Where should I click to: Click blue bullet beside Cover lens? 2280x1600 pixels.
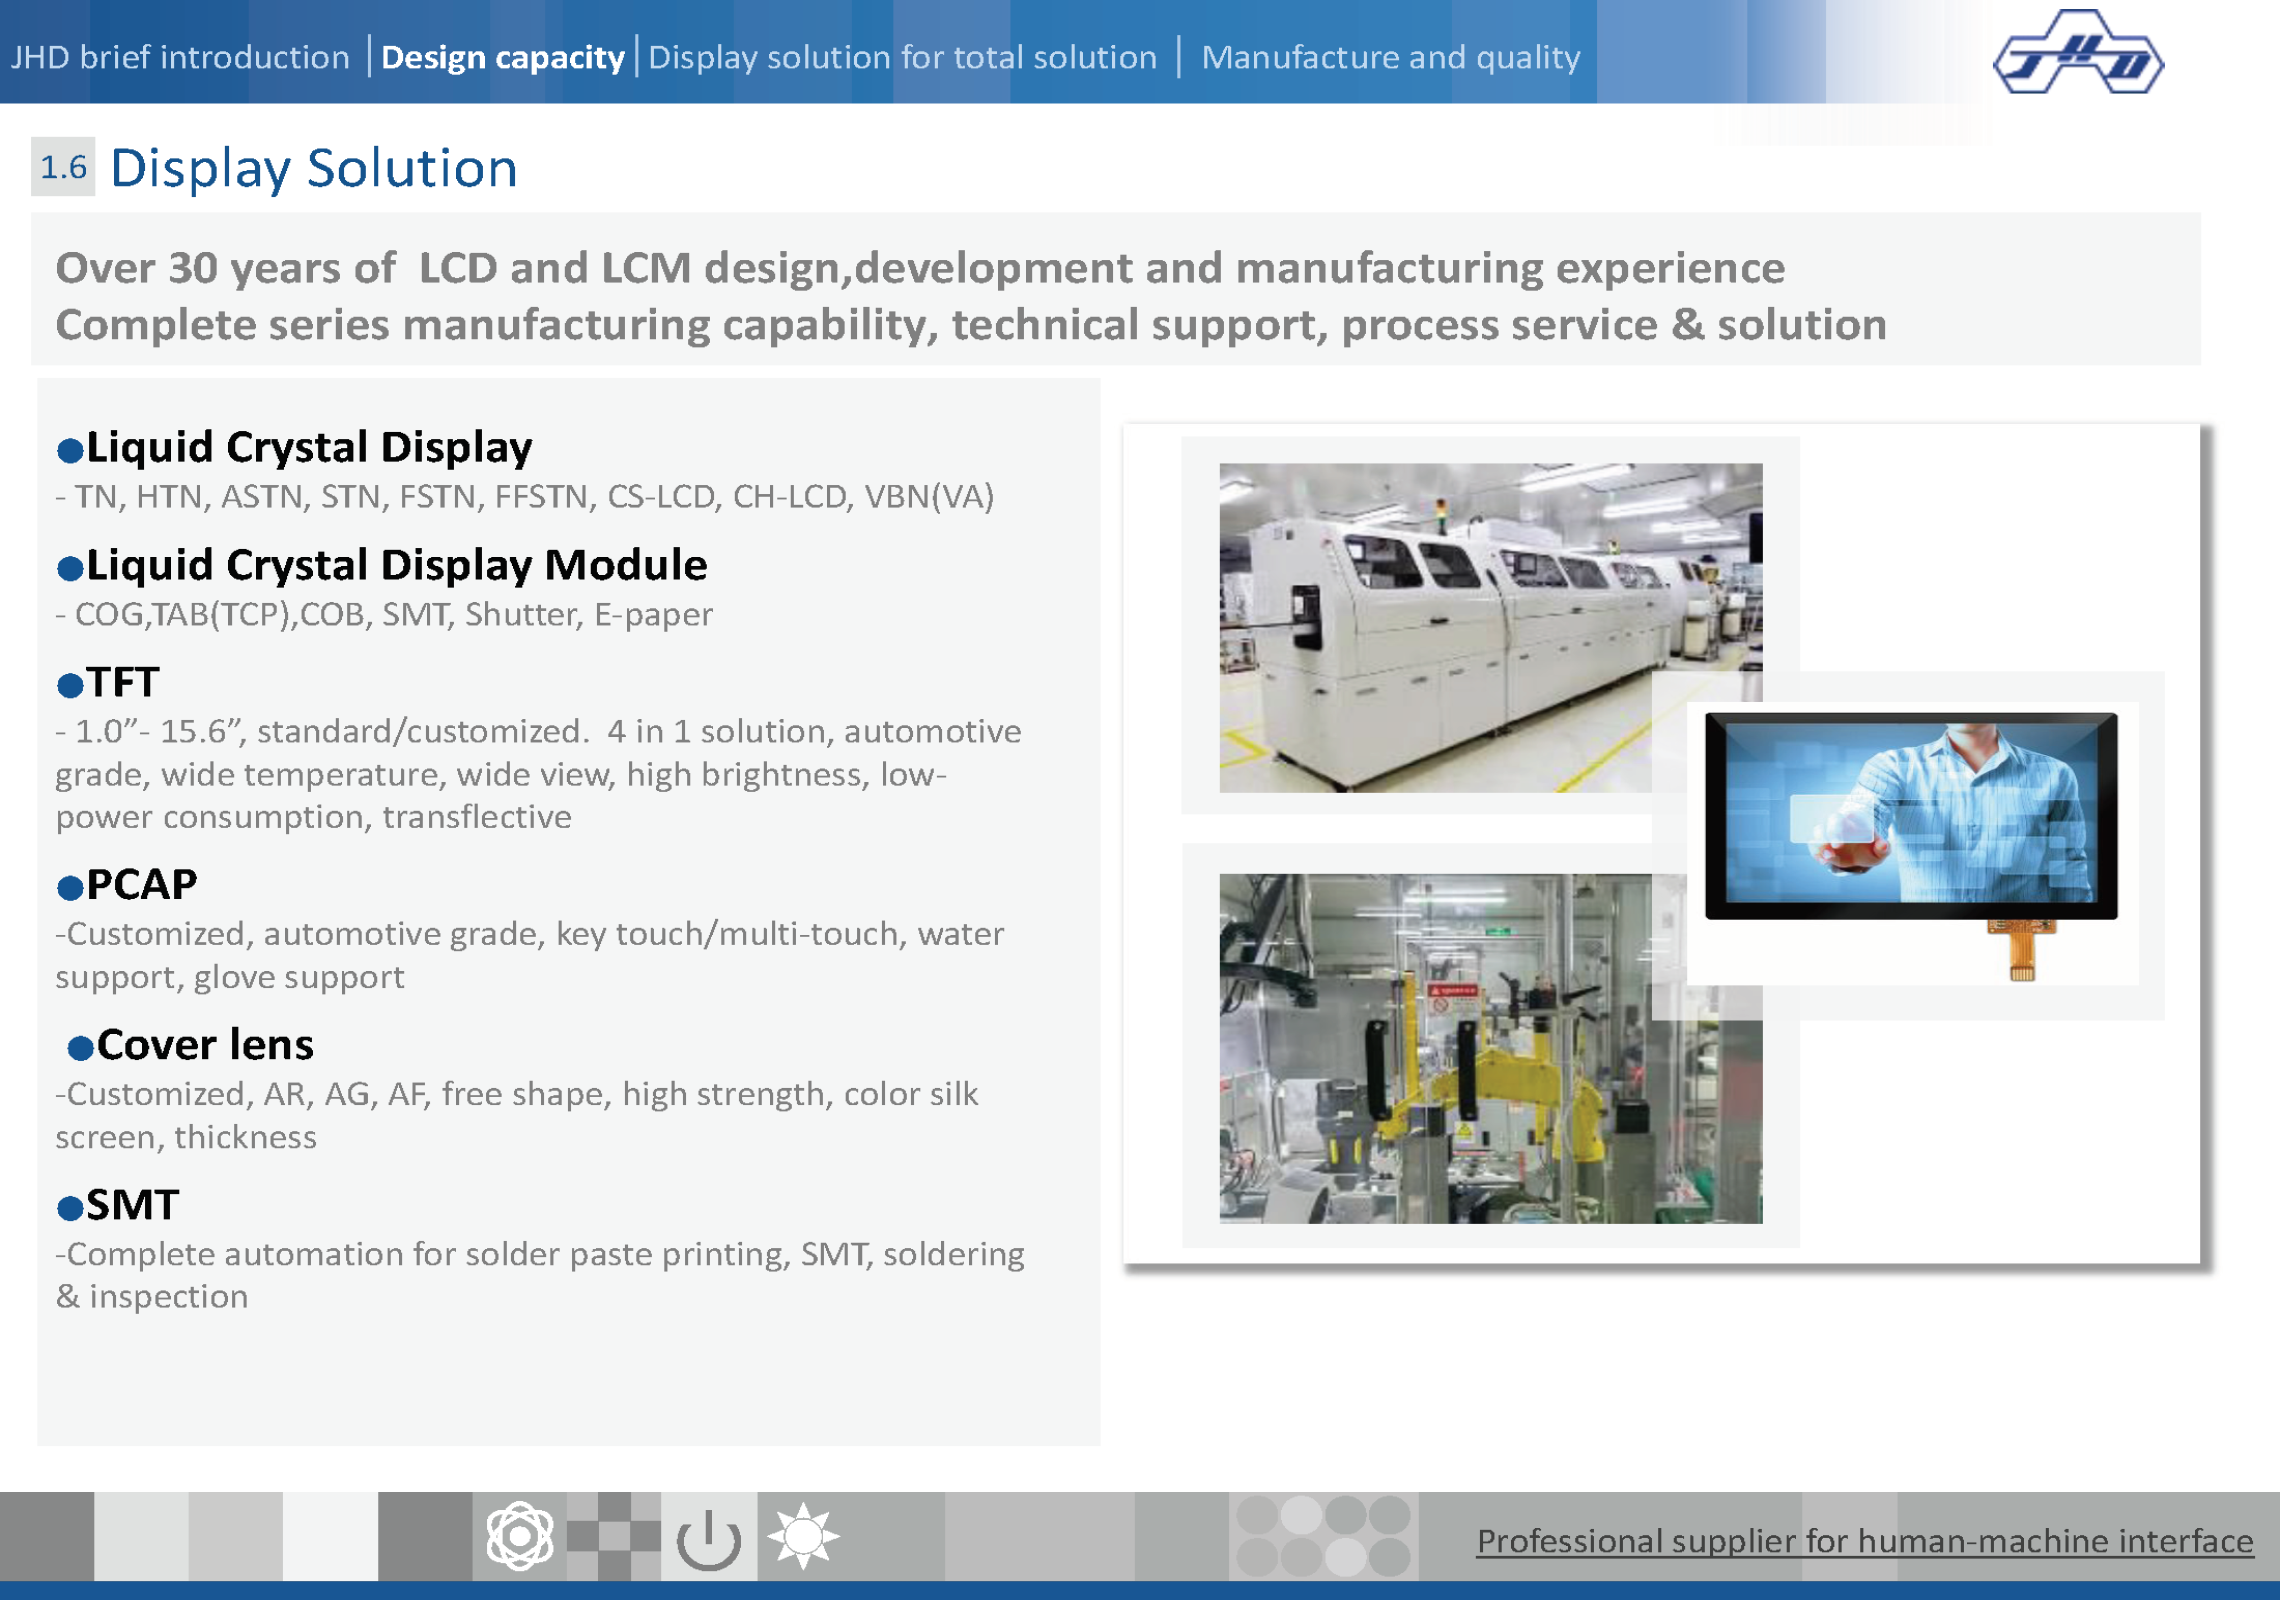(x=80, y=1048)
